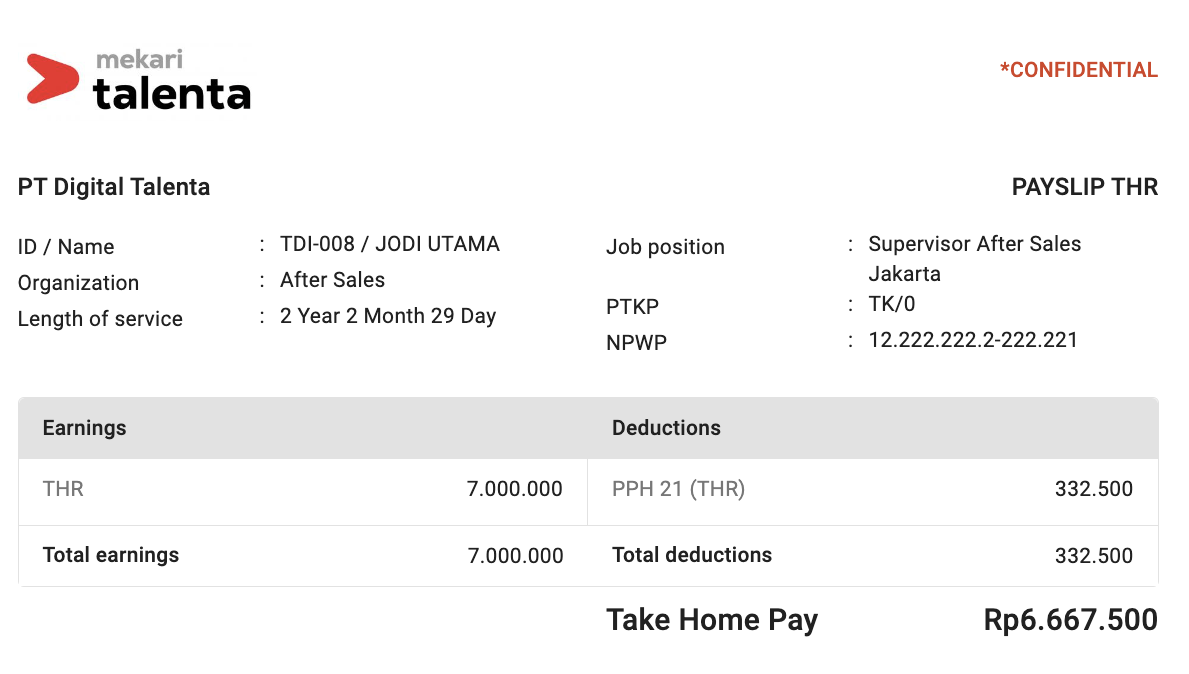This screenshot has height=674, width=1189.
Task: Select the THR earnings row label
Action: click(x=63, y=489)
